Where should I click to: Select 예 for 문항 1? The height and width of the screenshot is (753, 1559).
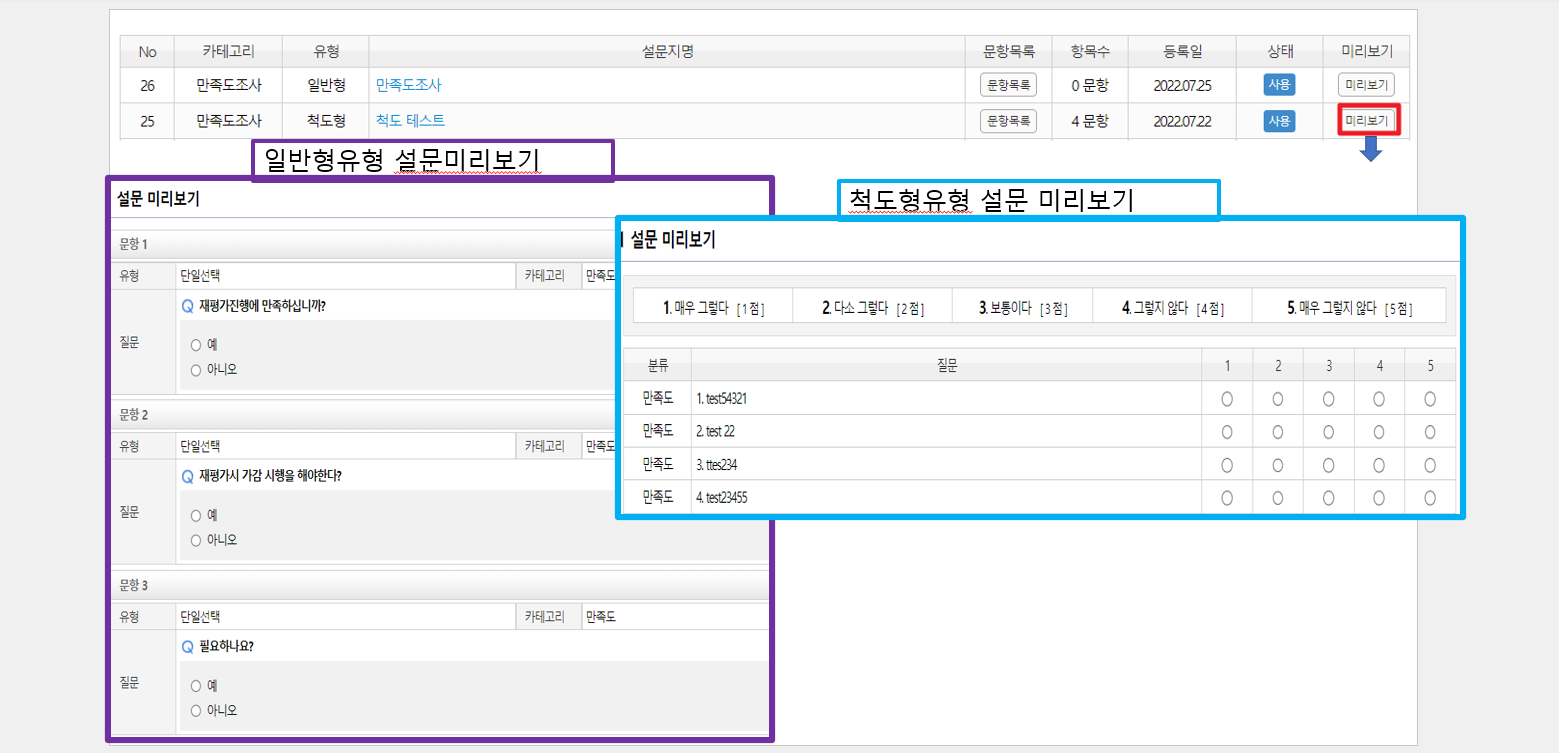coord(196,345)
